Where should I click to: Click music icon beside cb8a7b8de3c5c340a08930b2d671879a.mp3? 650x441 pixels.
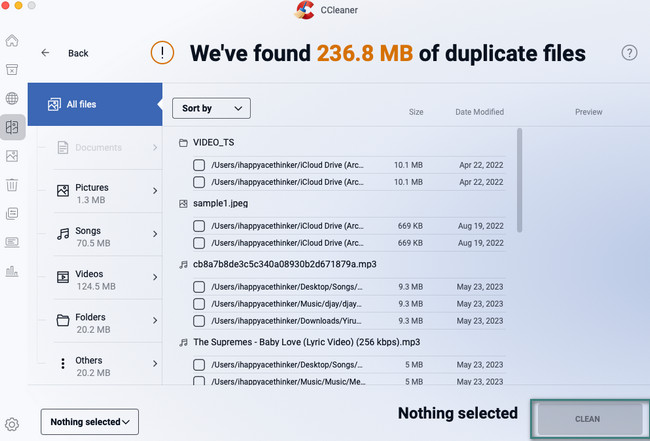[183, 264]
